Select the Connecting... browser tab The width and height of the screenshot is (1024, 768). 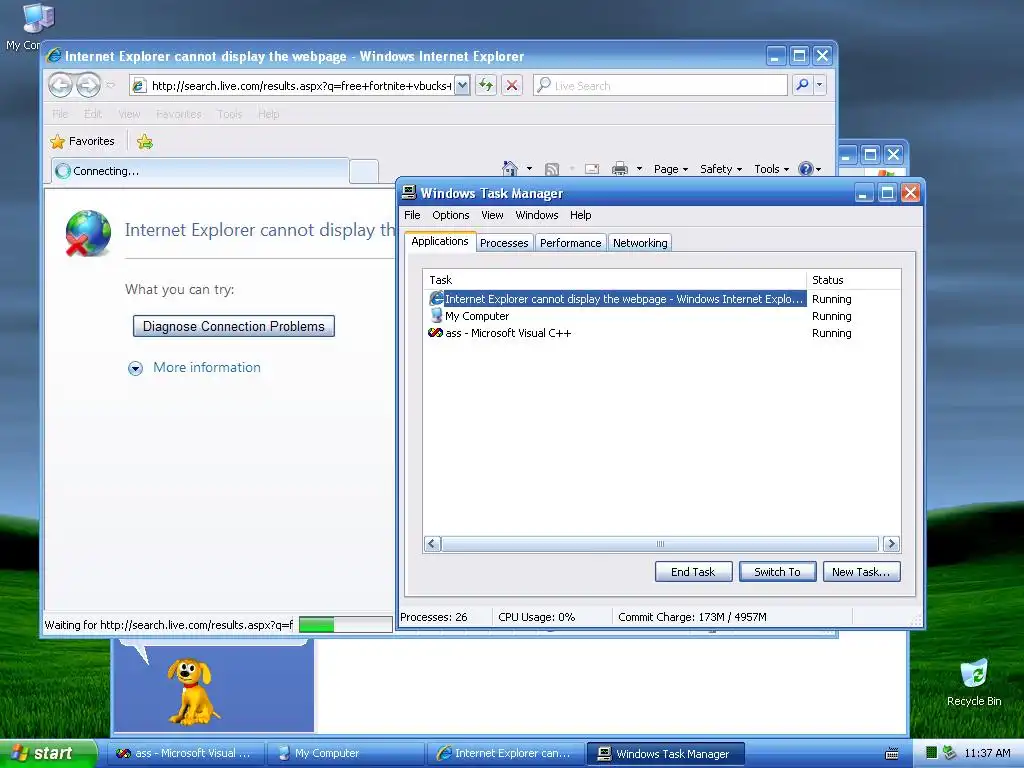[200, 171]
